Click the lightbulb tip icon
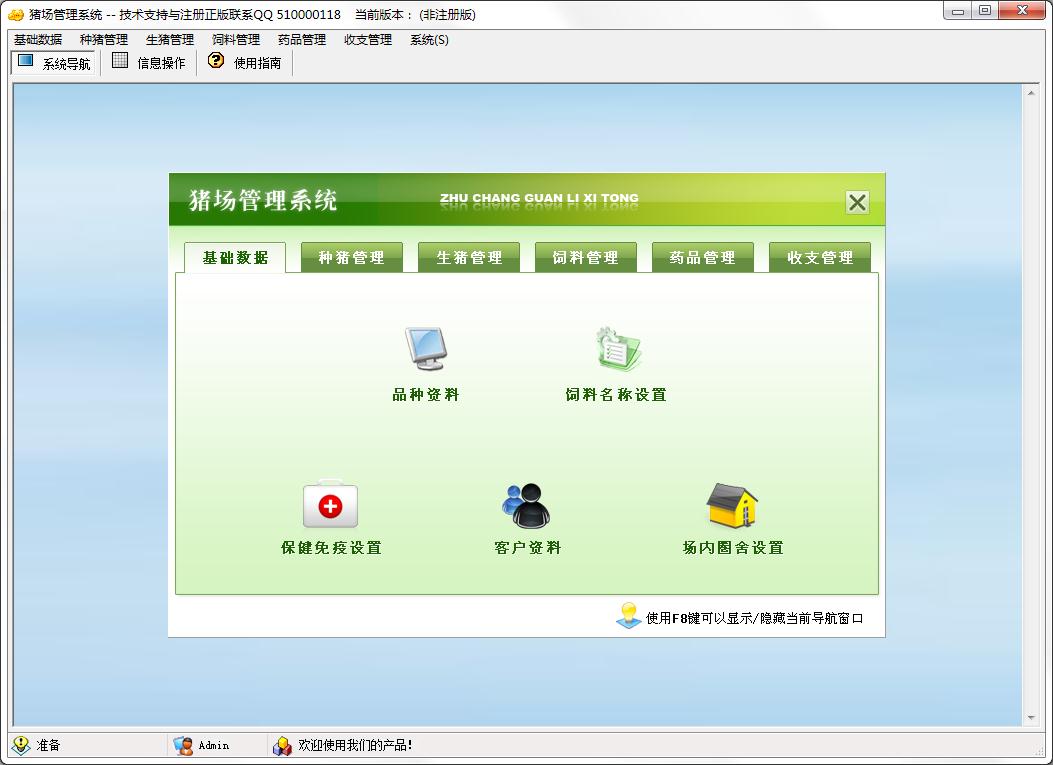 coord(629,615)
